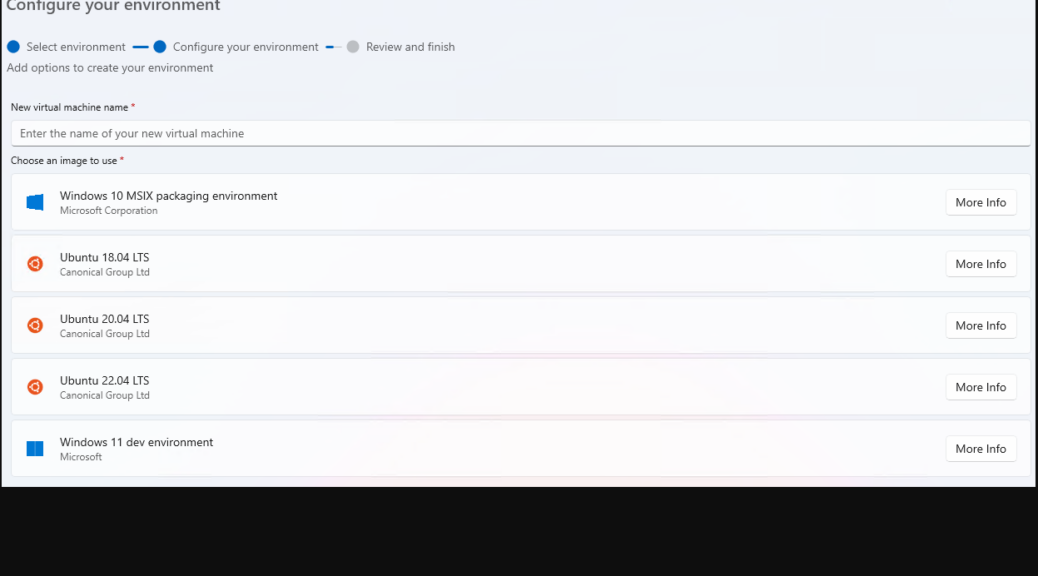Image resolution: width=1038 pixels, height=576 pixels.
Task: Click the Review and finish step label
Action: pos(410,47)
